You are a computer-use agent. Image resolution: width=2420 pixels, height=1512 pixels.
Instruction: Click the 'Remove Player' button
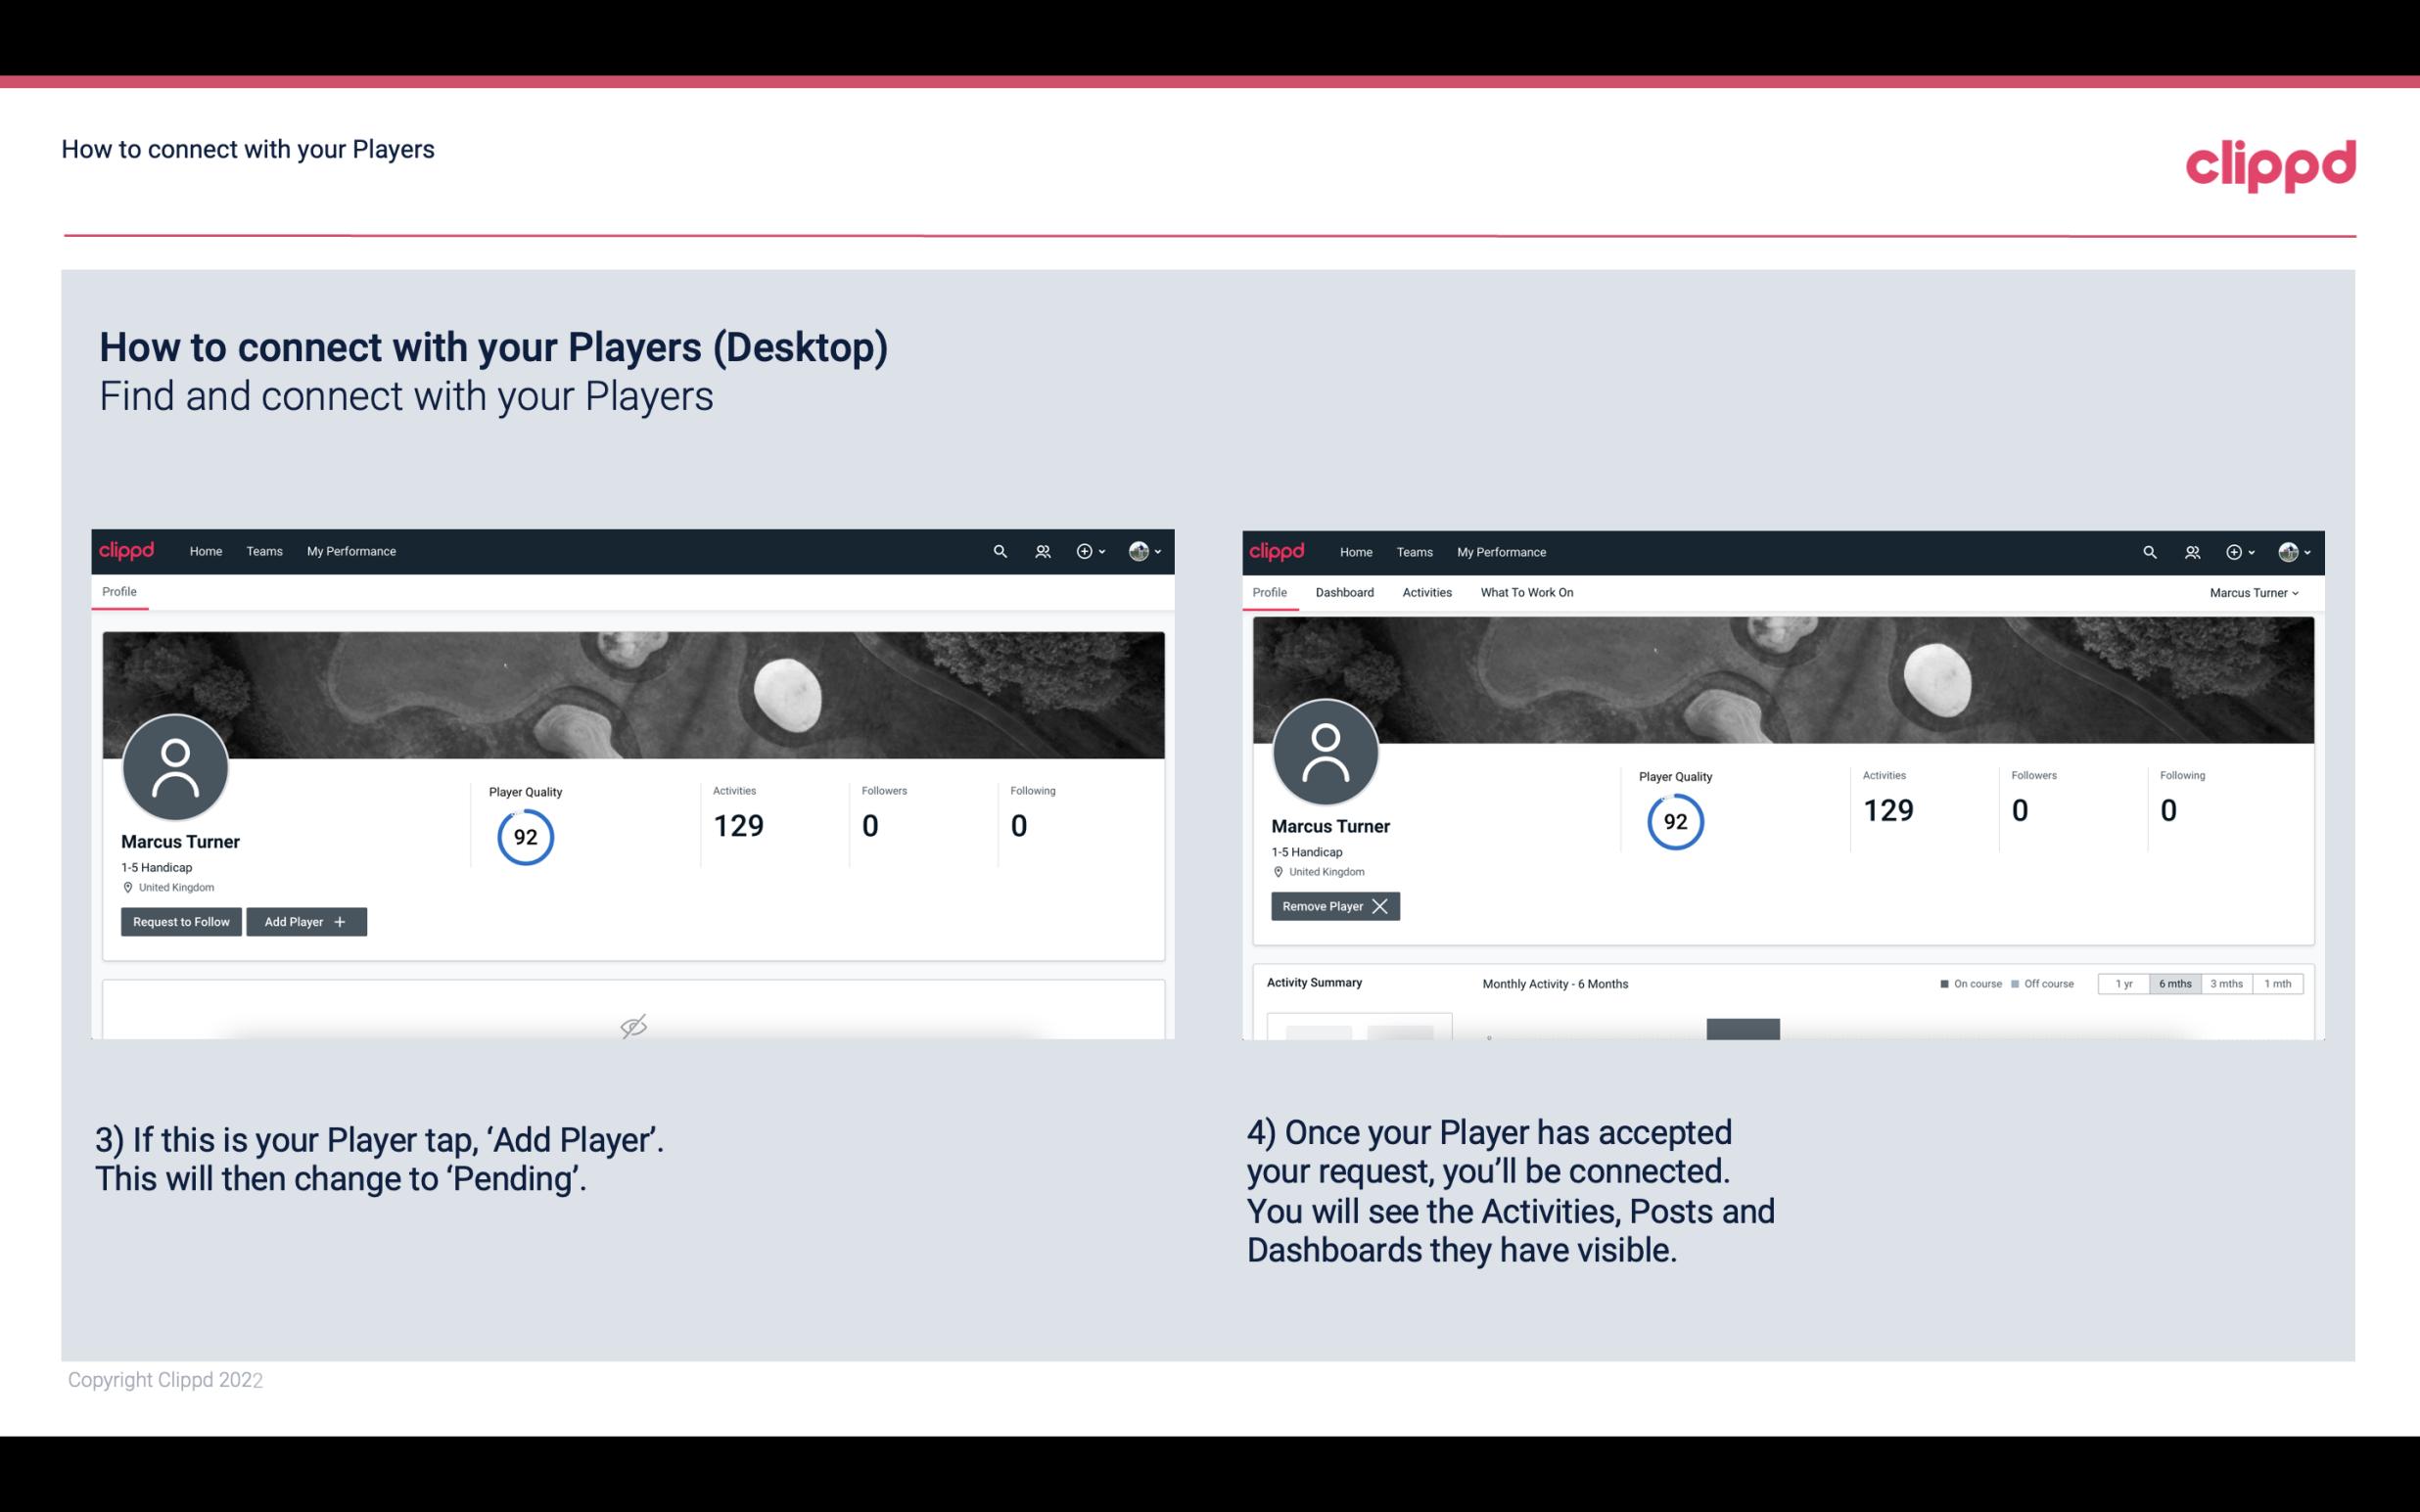tap(1331, 904)
